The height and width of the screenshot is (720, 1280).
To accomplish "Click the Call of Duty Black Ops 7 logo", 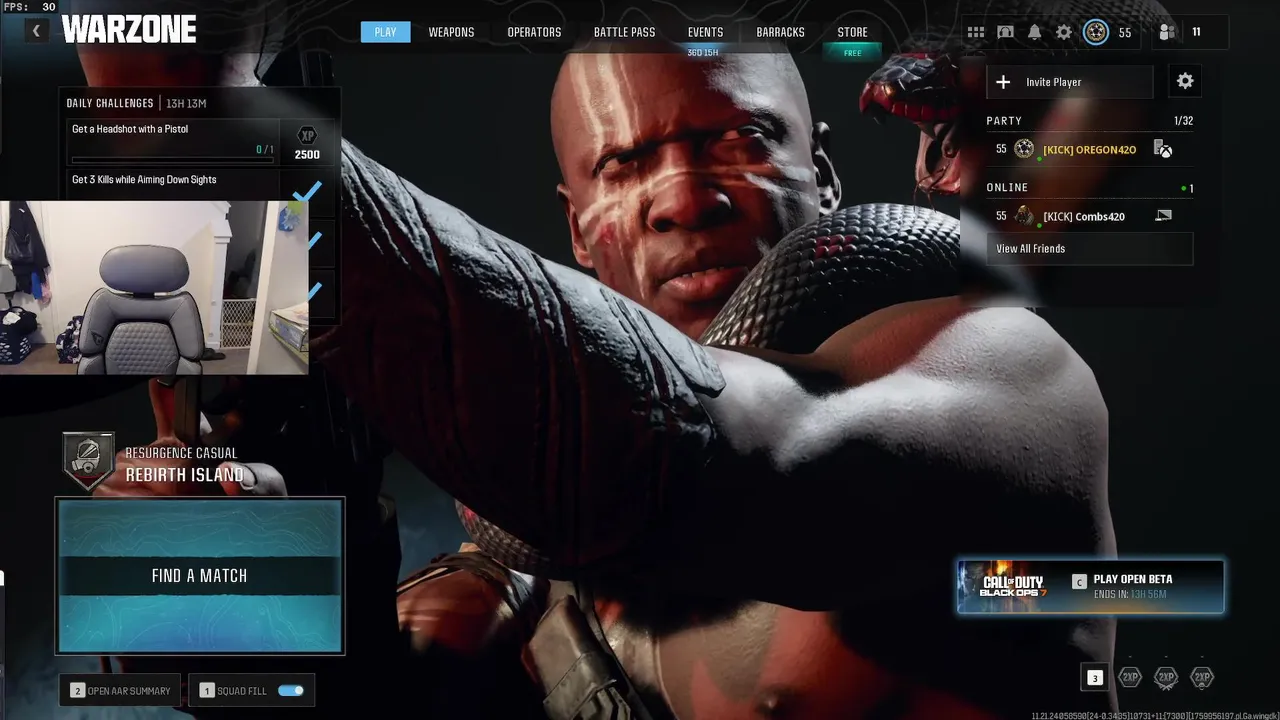I will (1013, 586).
